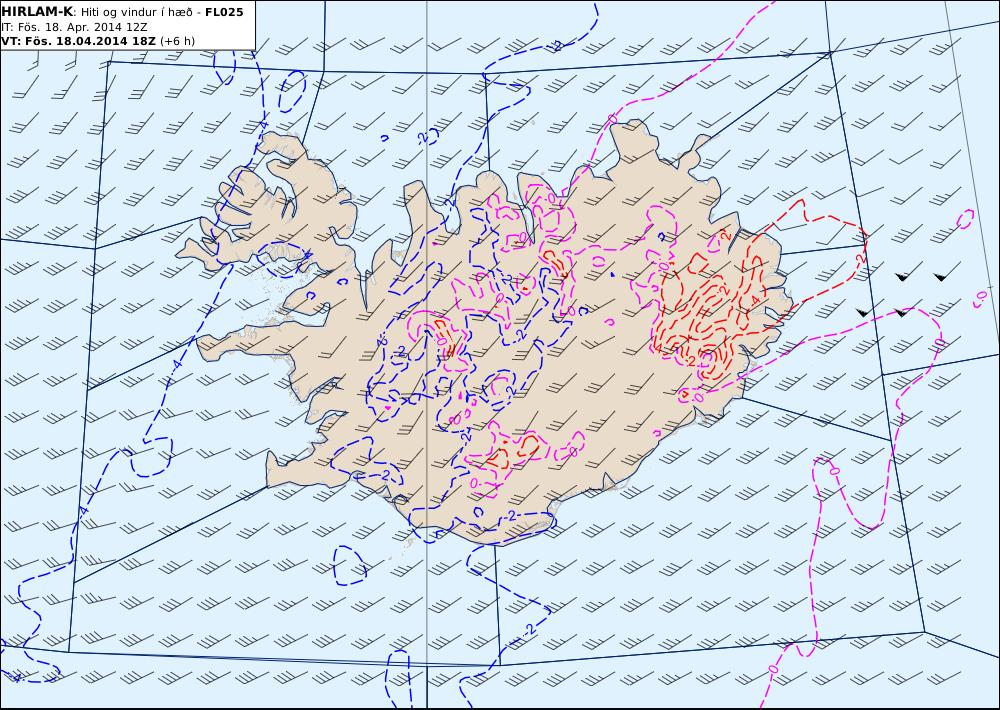
Task: Click the FL025 flight level label
Action: click(x=224, y=12)
